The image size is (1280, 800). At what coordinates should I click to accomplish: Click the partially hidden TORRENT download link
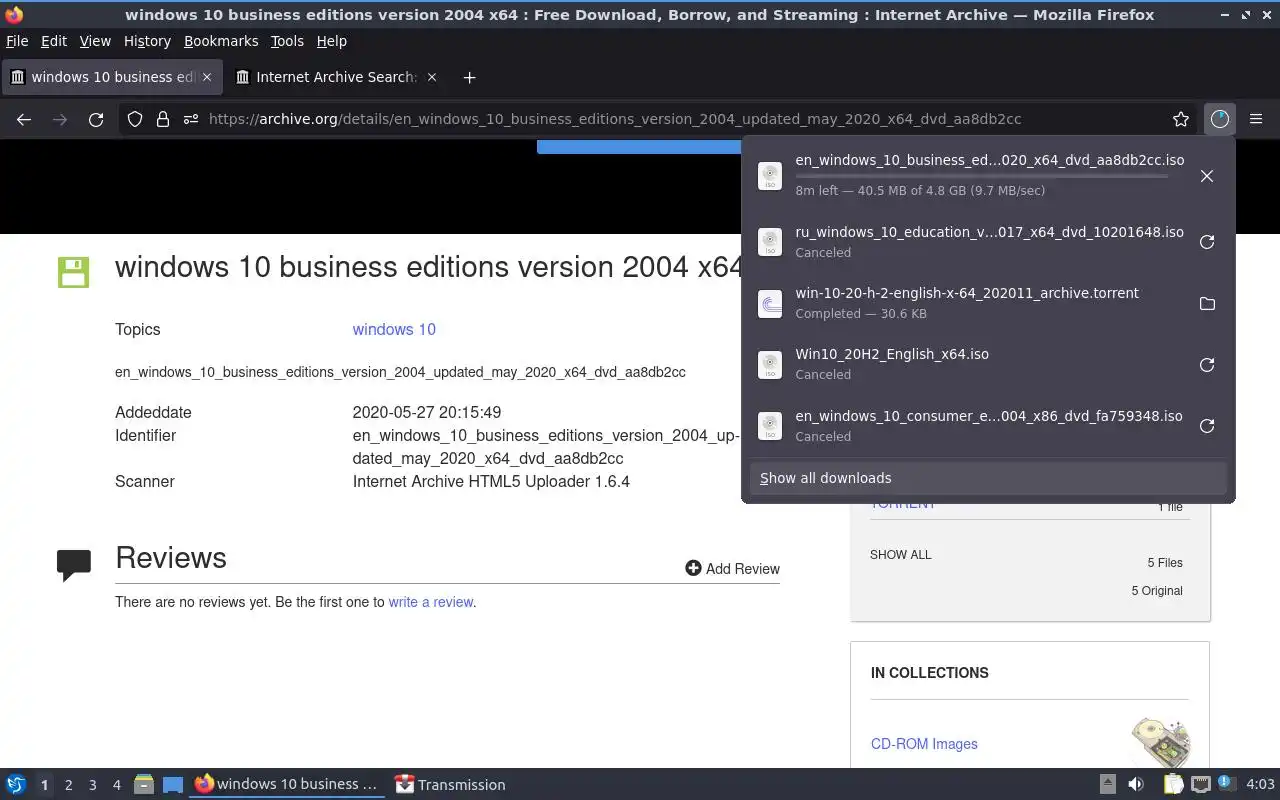(903, 505)
